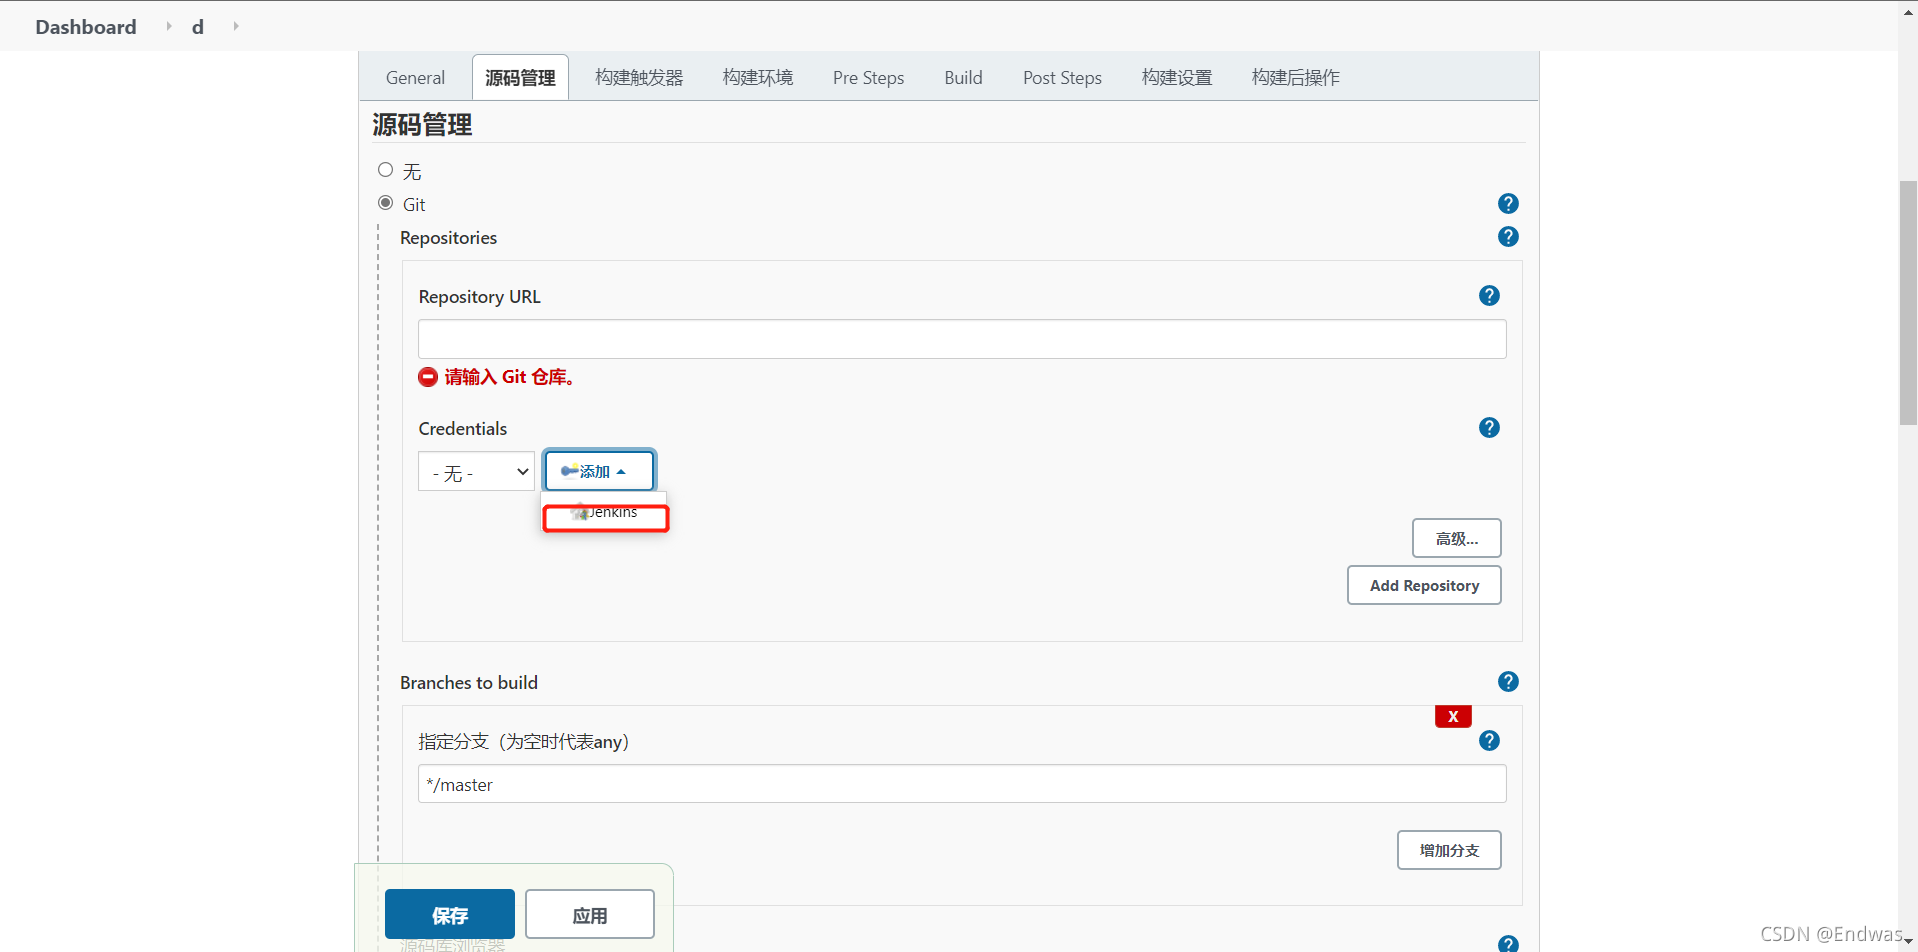The width and height of the screenshot is (1918, 952).
Task: Open help for Branches to build
Action: pos(1508,682)
